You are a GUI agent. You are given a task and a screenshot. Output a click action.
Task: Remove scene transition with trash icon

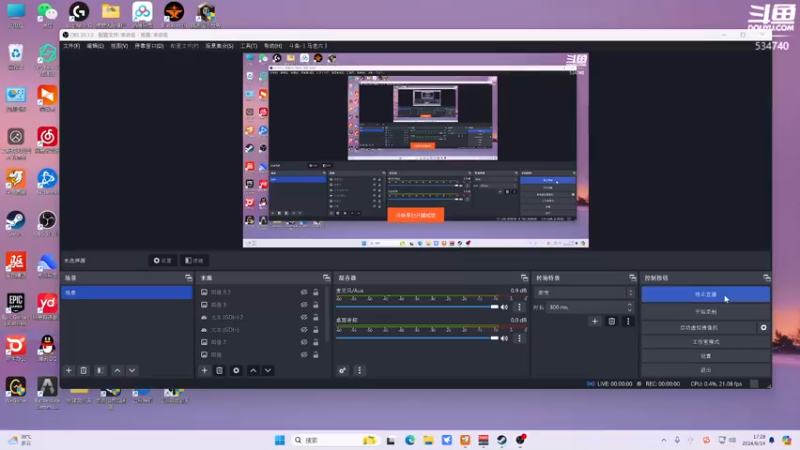coord(612,321)
